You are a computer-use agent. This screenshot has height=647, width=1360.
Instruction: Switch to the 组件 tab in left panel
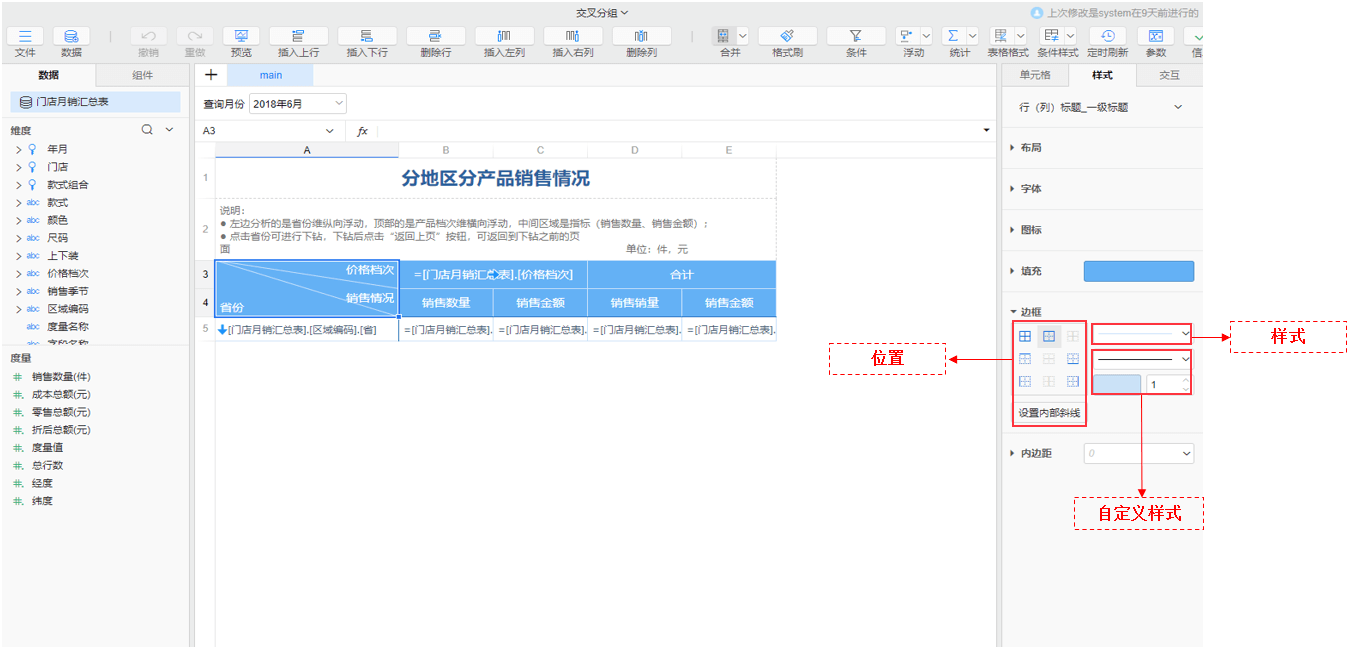pos(143,75)
